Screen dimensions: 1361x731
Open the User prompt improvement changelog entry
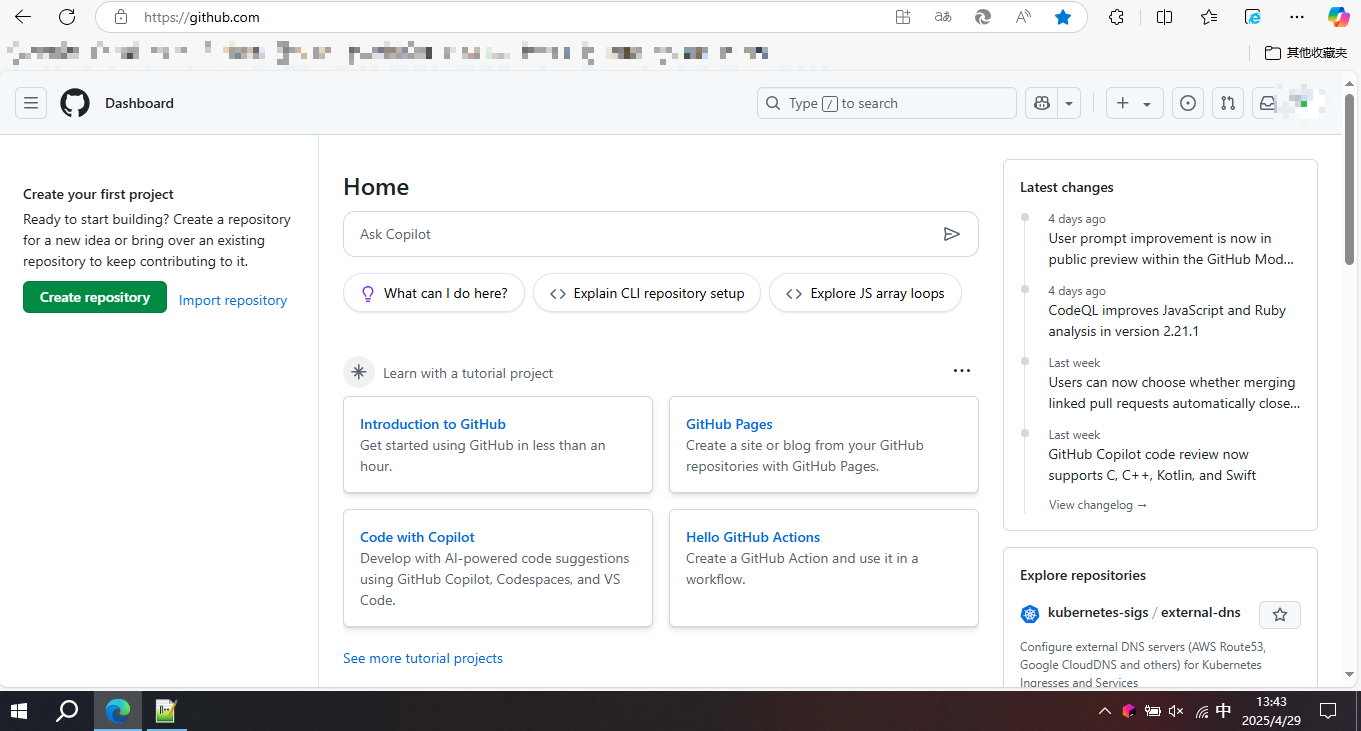tap(1172, 249)
